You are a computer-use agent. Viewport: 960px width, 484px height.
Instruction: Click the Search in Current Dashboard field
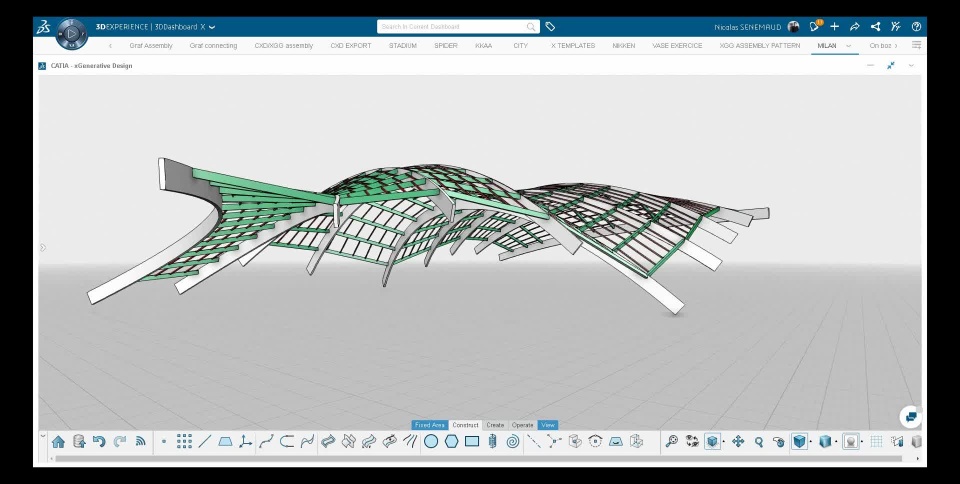(x=452, y=27)
